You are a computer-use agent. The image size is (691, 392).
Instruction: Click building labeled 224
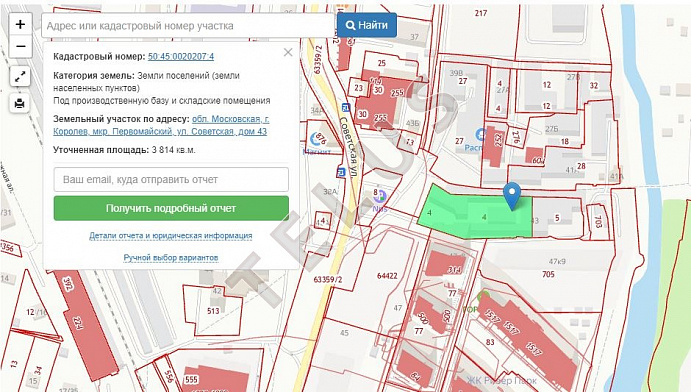click(x=78, y=322)
